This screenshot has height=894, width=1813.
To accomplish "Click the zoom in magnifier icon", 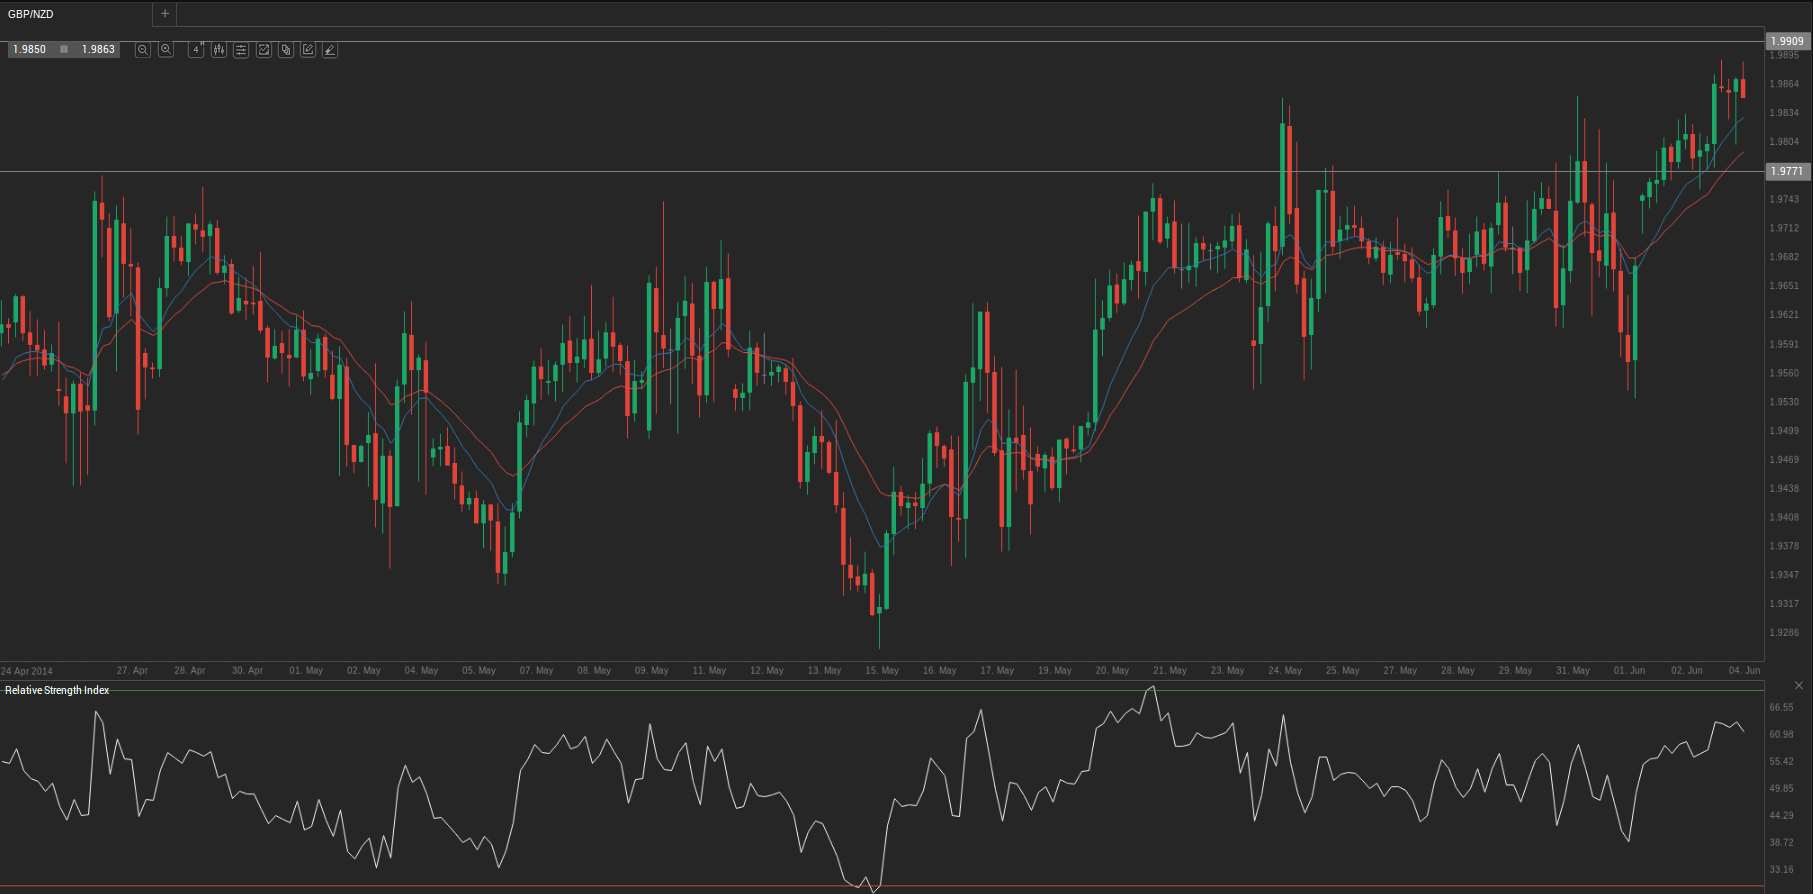I will [x=166, y=50].
